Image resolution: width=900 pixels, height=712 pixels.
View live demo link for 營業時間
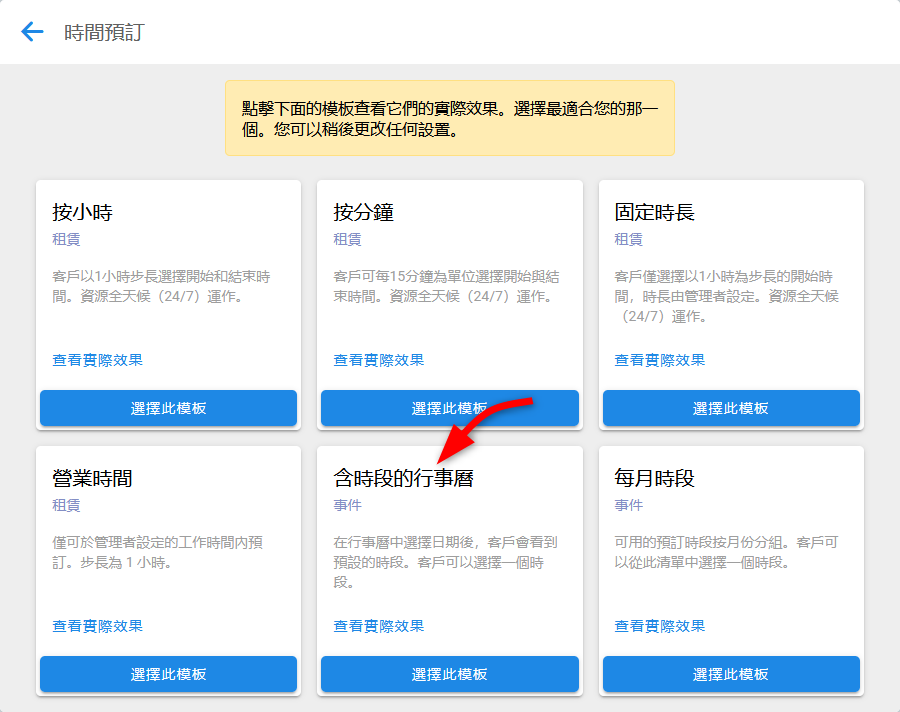(97, 626)
